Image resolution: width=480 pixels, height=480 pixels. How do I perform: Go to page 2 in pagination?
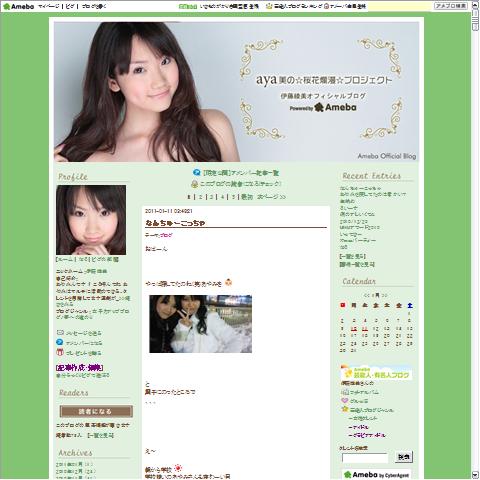point(200,197)
